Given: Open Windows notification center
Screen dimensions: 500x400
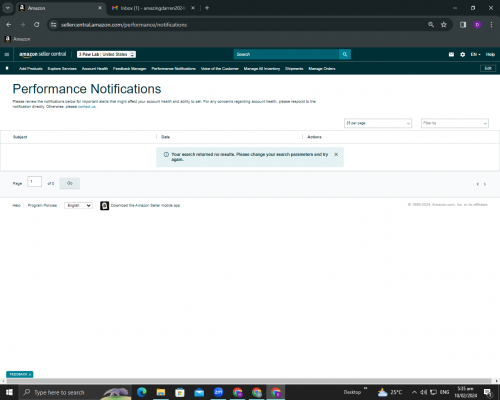Looking at the screenshot, I should (488, 393).
